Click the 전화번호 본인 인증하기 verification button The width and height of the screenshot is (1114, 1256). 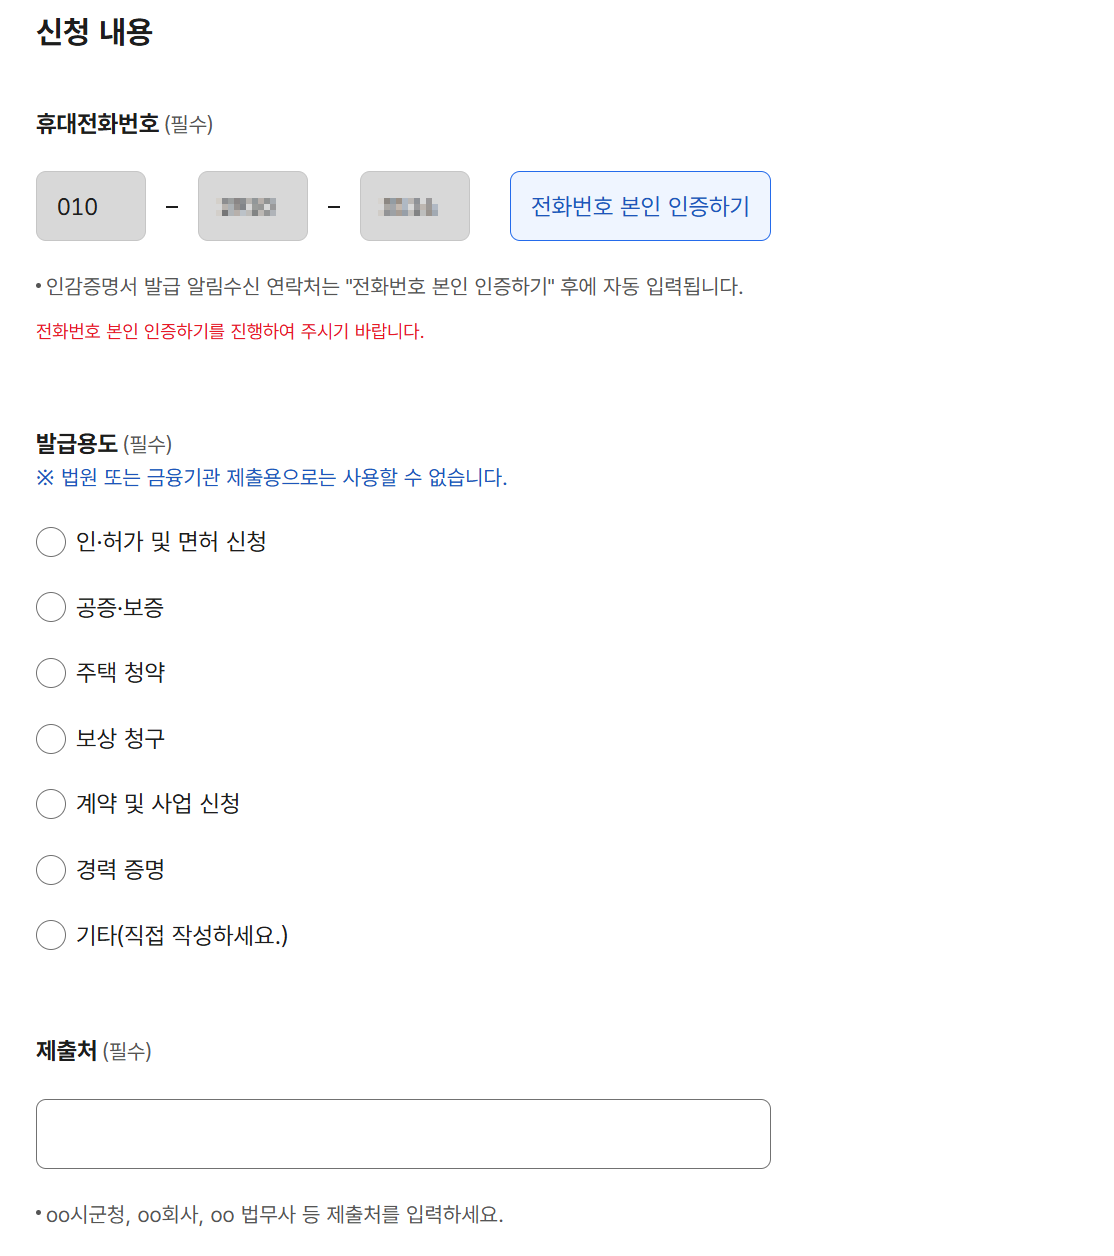pyautogui.click(x=639, y=206)
